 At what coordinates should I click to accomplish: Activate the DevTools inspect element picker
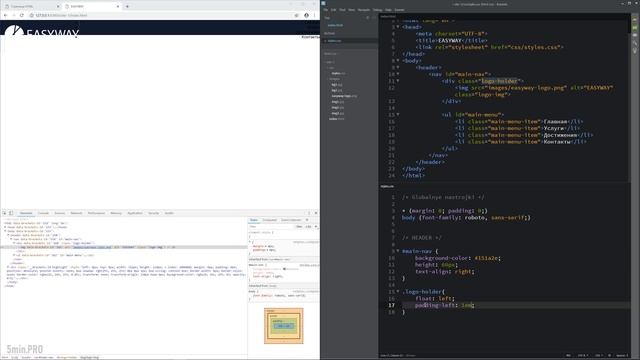[x=4, y=213]
